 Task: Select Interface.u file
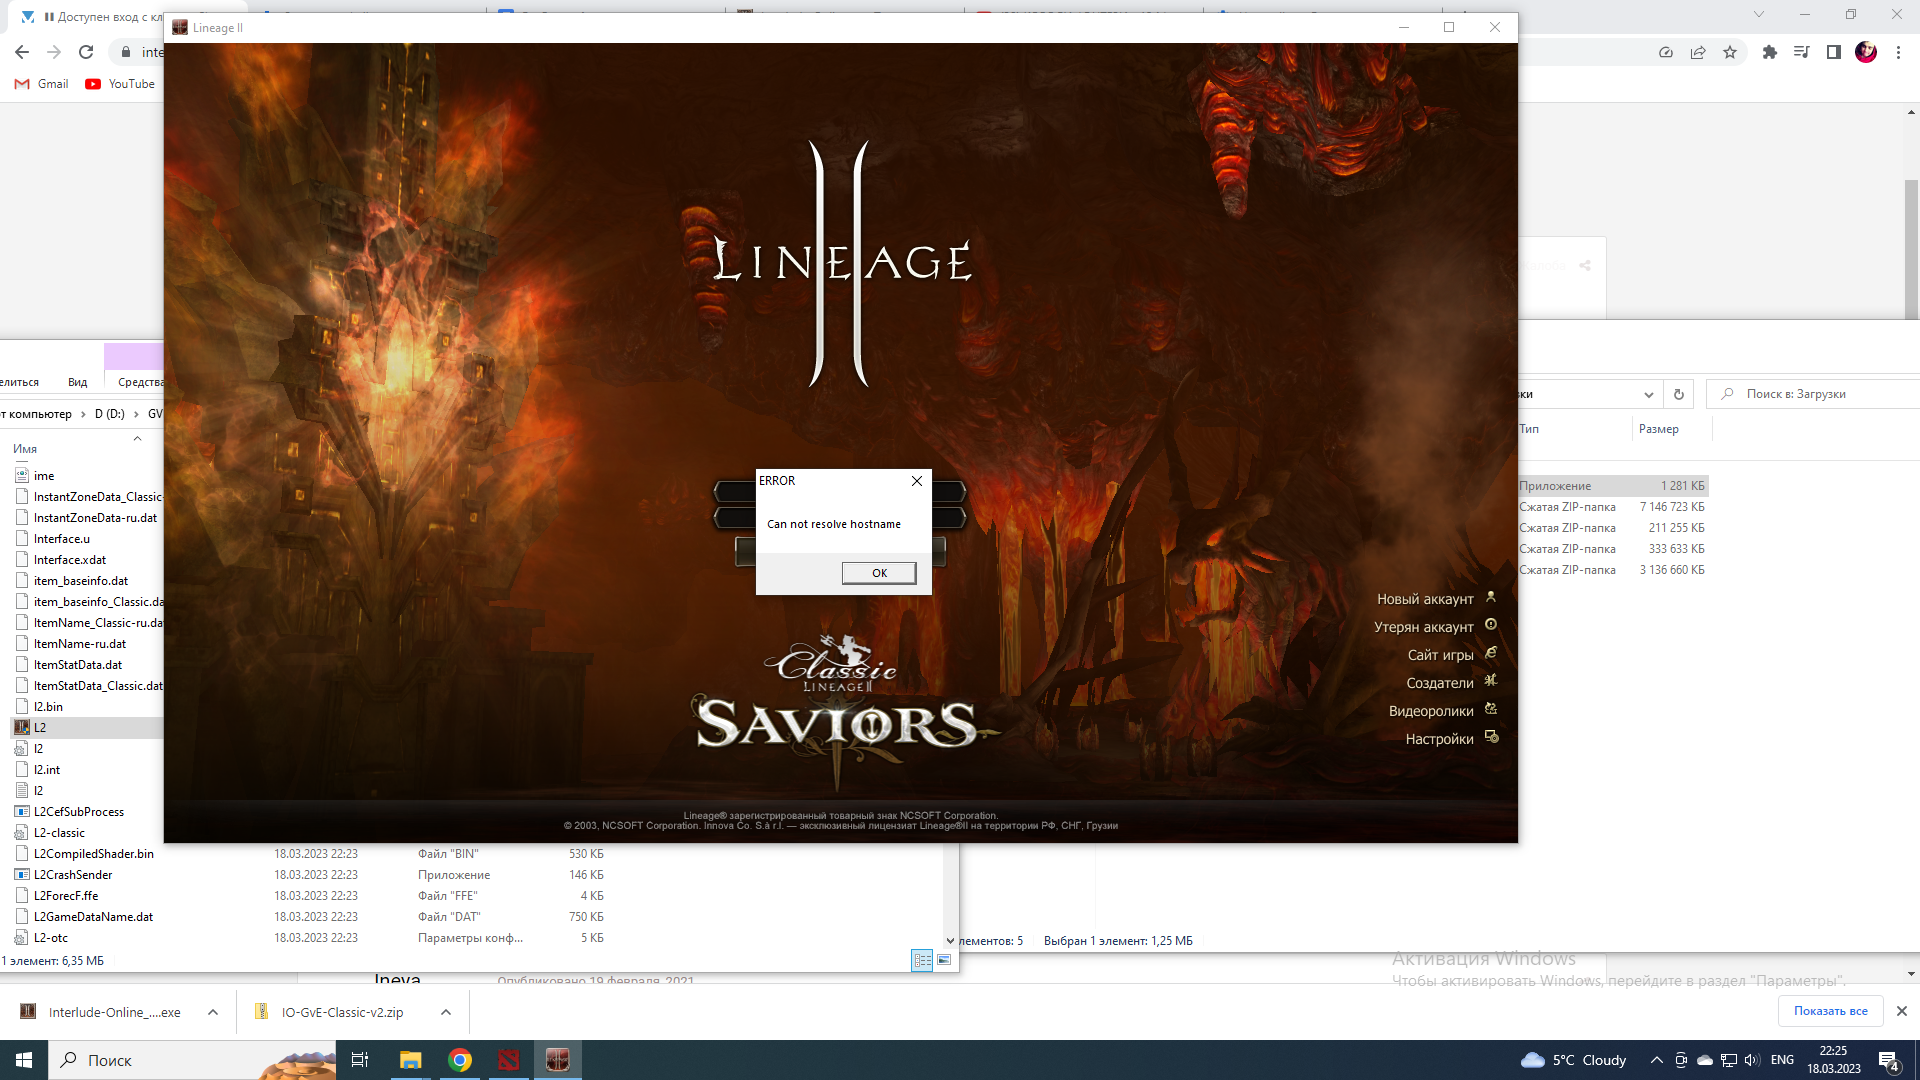click(x=62, y=539)
